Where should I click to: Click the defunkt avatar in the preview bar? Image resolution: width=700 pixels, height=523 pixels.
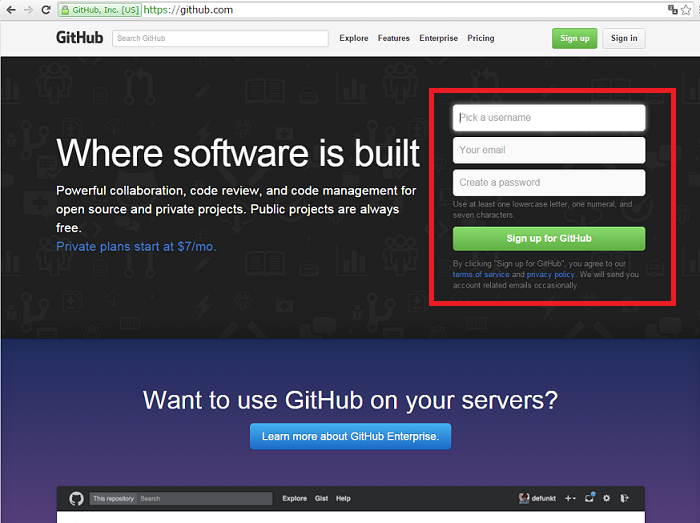pos(524,498)
